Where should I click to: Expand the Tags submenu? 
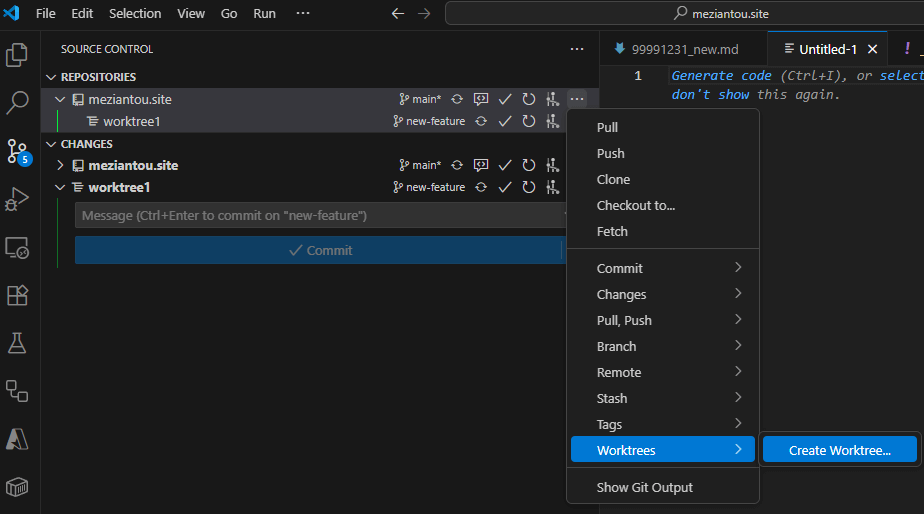tap(663, 424)
